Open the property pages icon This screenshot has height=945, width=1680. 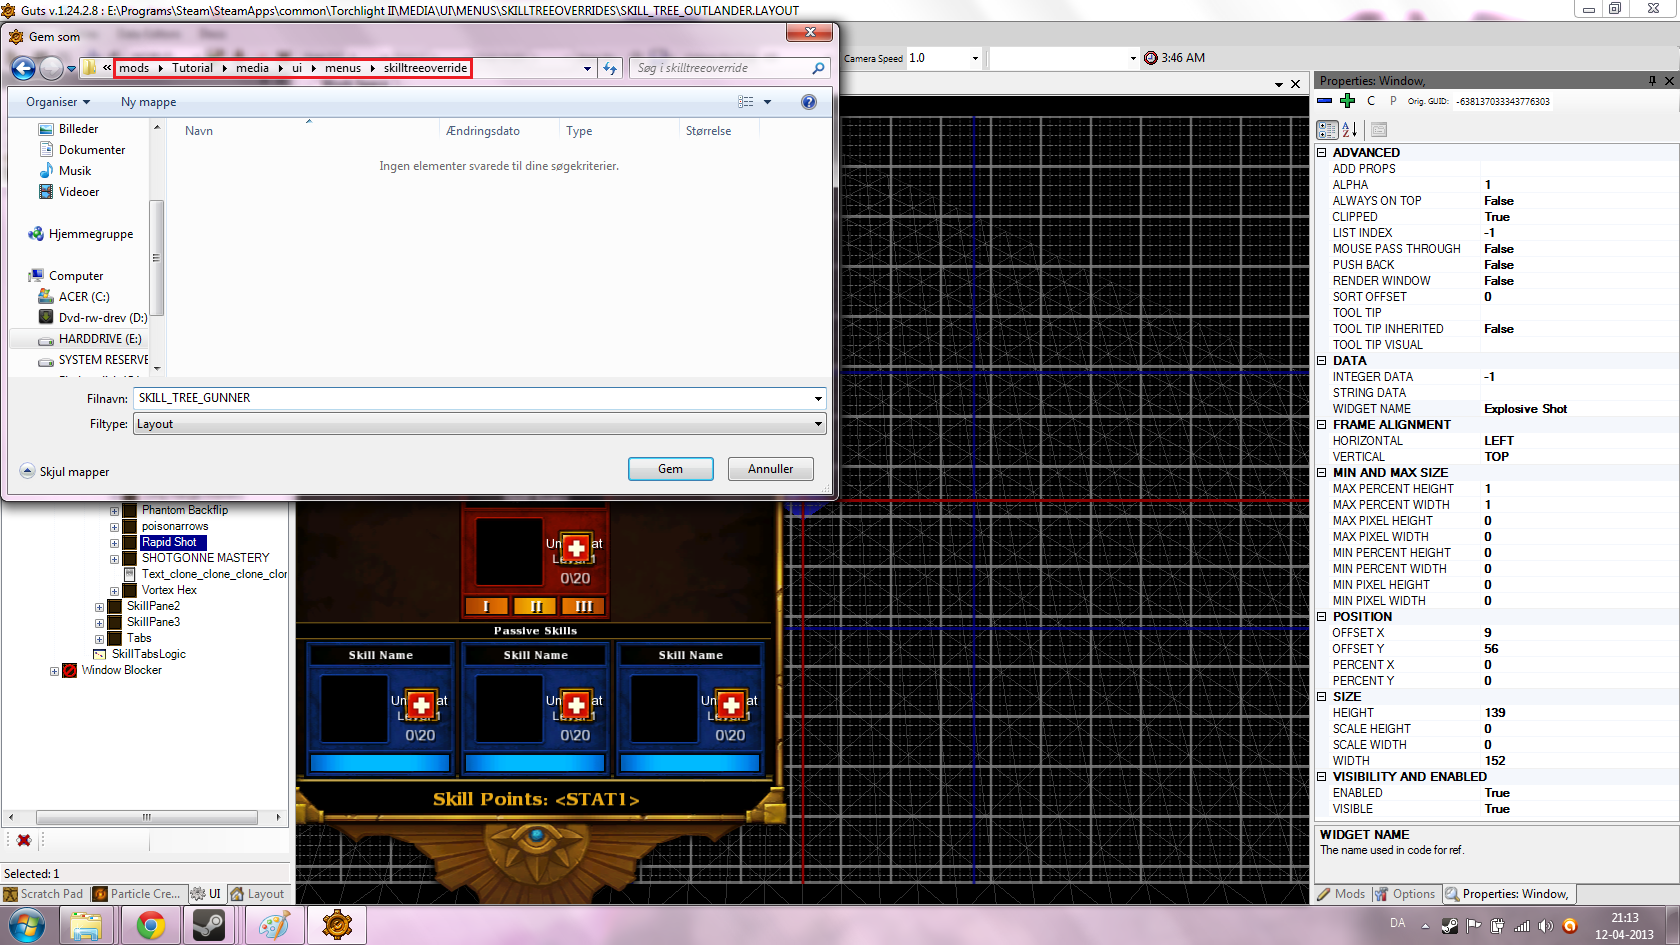click(1379, 130)
